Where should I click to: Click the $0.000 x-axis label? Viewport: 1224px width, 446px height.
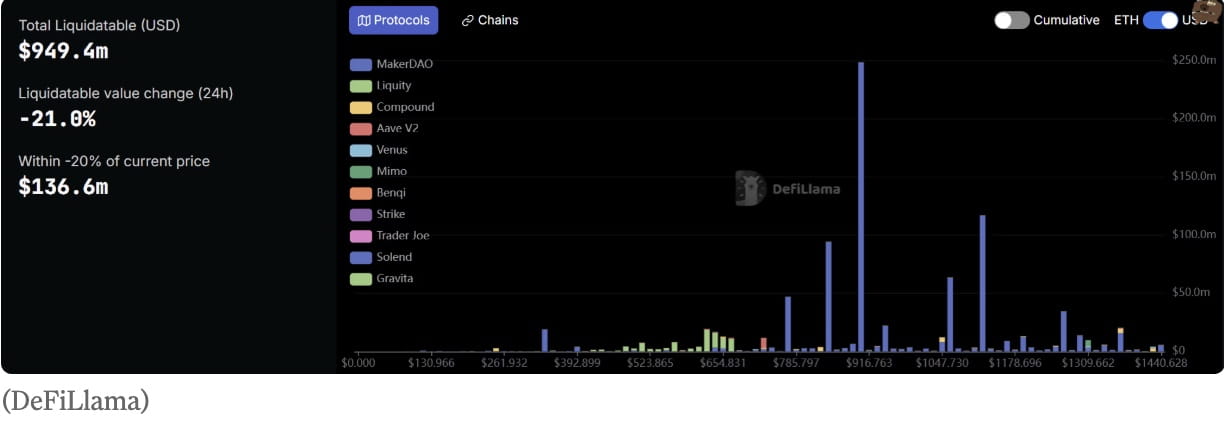(x=358, y=363)
